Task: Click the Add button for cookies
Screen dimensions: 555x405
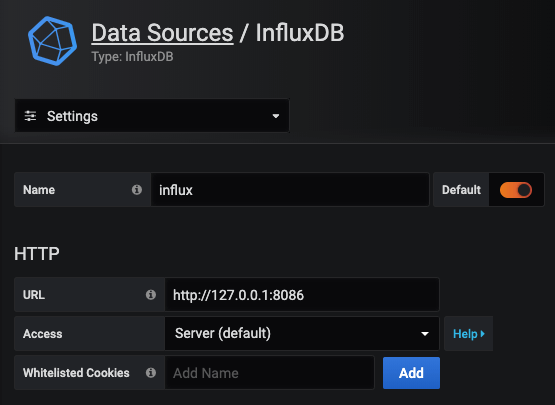Action: click(x=411, y=373)
